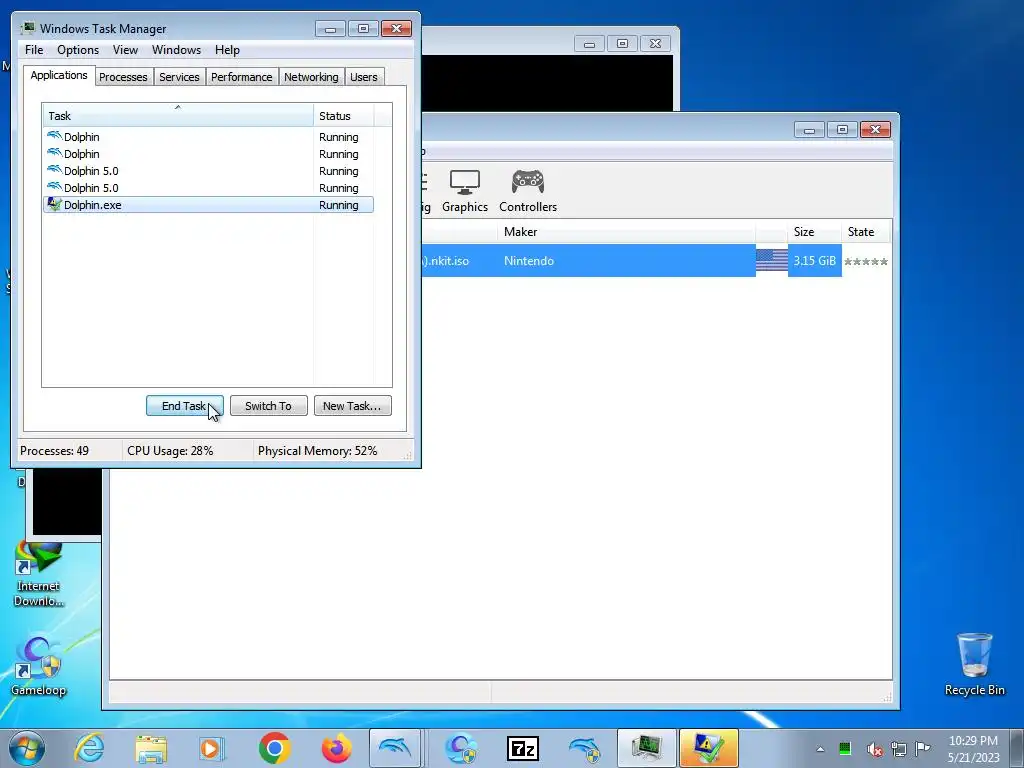This screenshot has height=768, width=1024.
Task: Open Task Manager Windows menu
Action: (176, 50)
